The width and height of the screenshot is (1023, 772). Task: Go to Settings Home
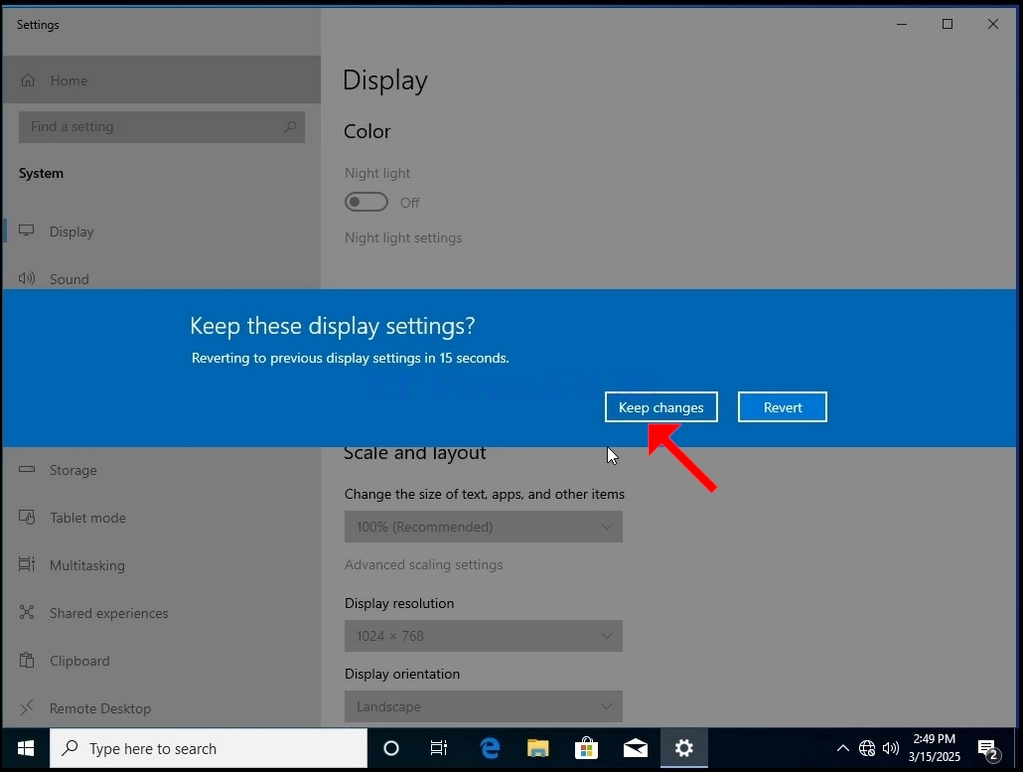(x=161, y=80)
